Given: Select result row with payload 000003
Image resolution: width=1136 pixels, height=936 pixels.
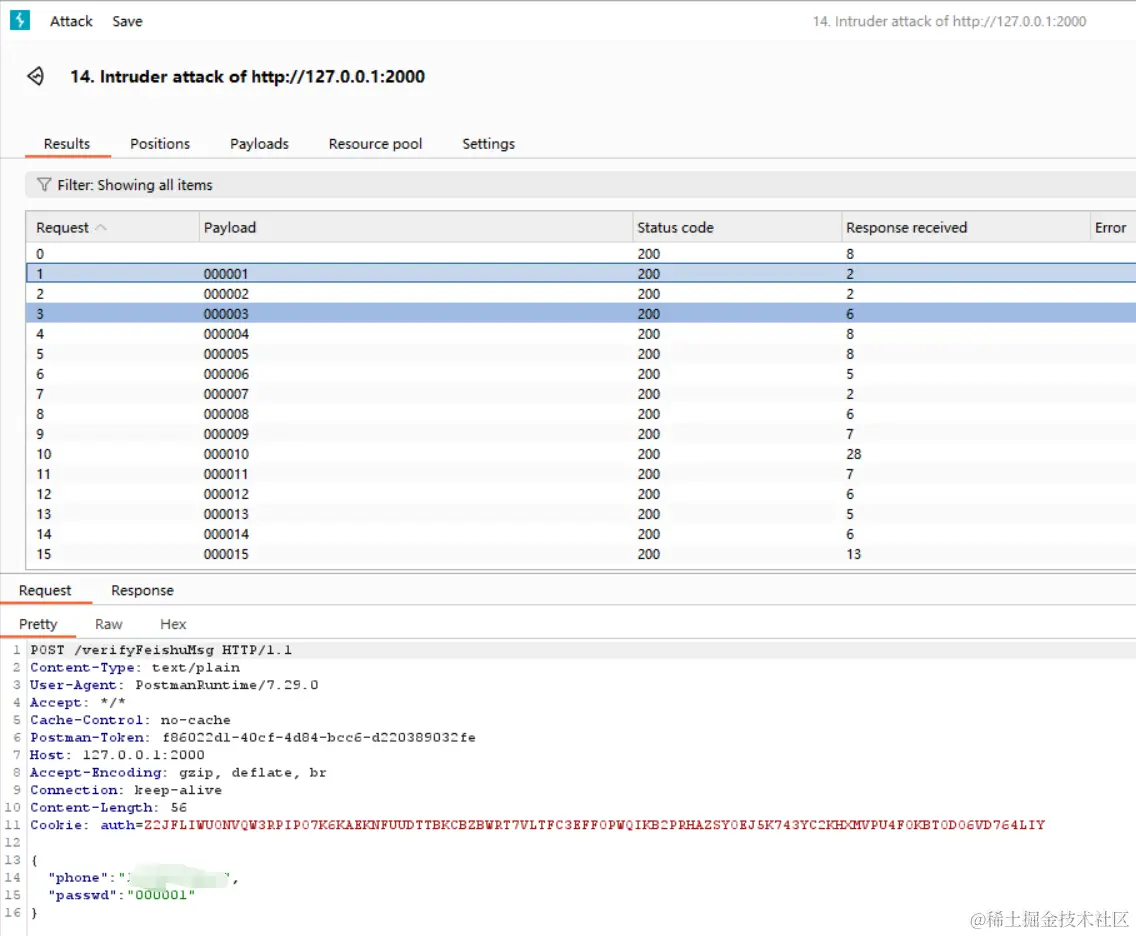Looking at the screenshot, I should pyautogui.click(x=581, y=314).
